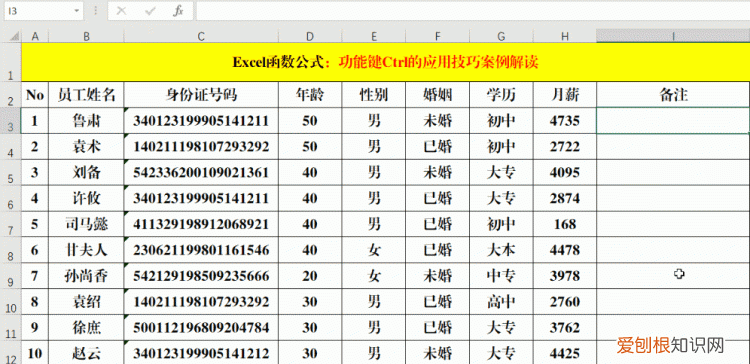Image resolution: width=750 pixels, height=364 pixels.
Task: Select column B header
Action: [x=86, y=36]
